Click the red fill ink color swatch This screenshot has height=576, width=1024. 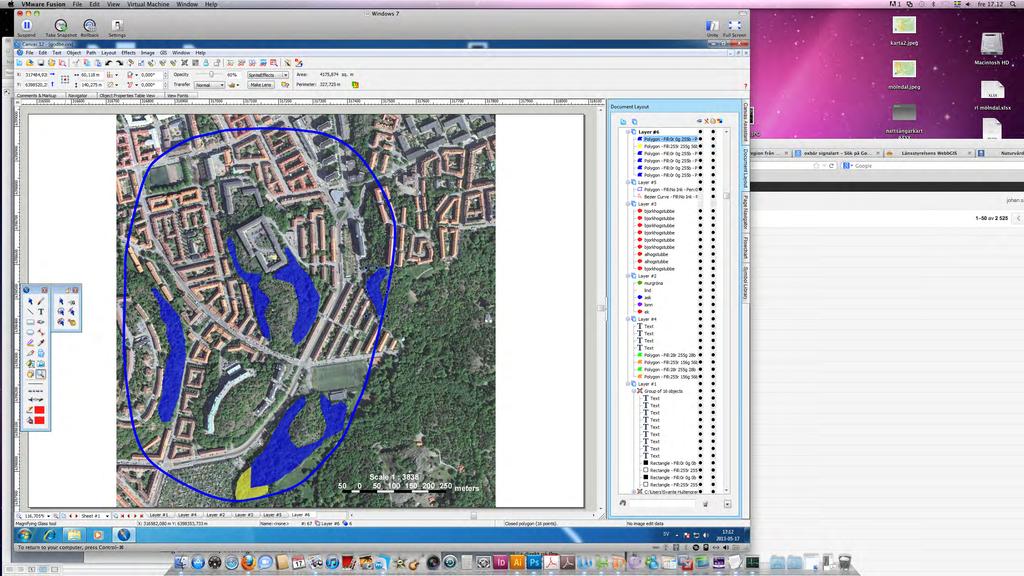click(x=39, y=421)
